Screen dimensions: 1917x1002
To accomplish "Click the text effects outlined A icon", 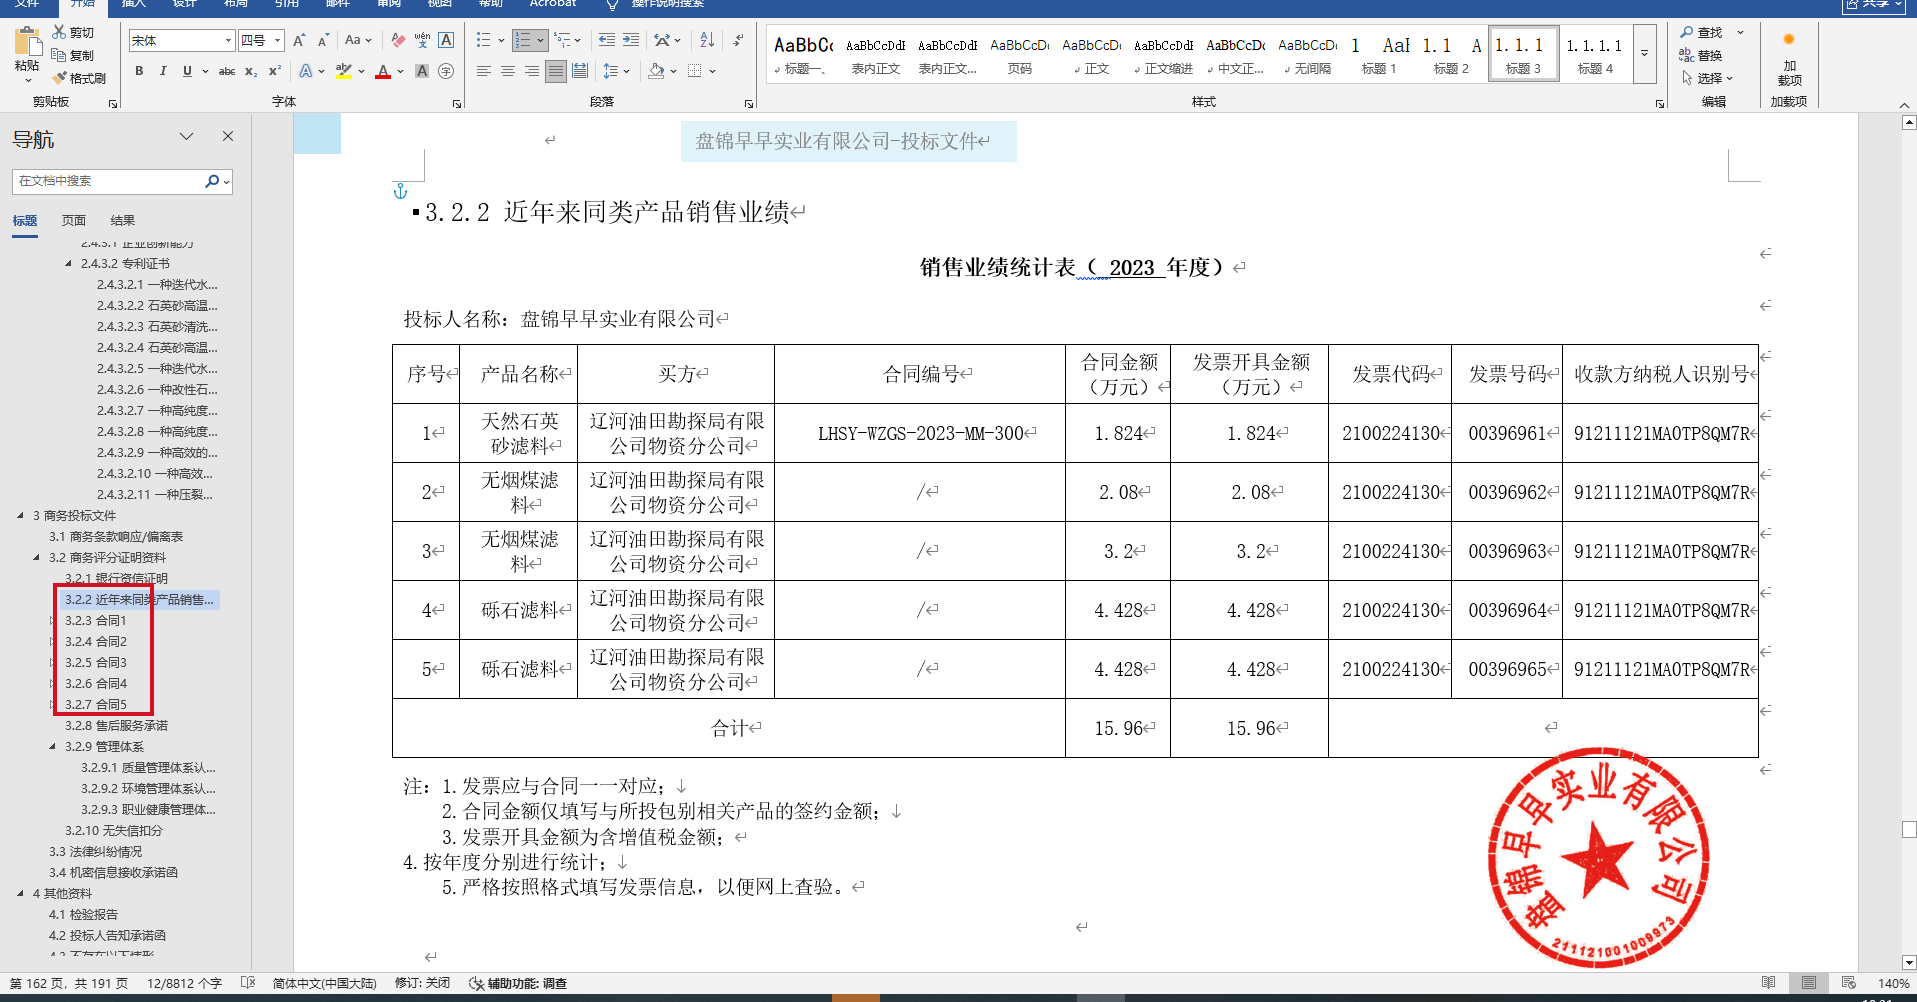I will point(305,71).
